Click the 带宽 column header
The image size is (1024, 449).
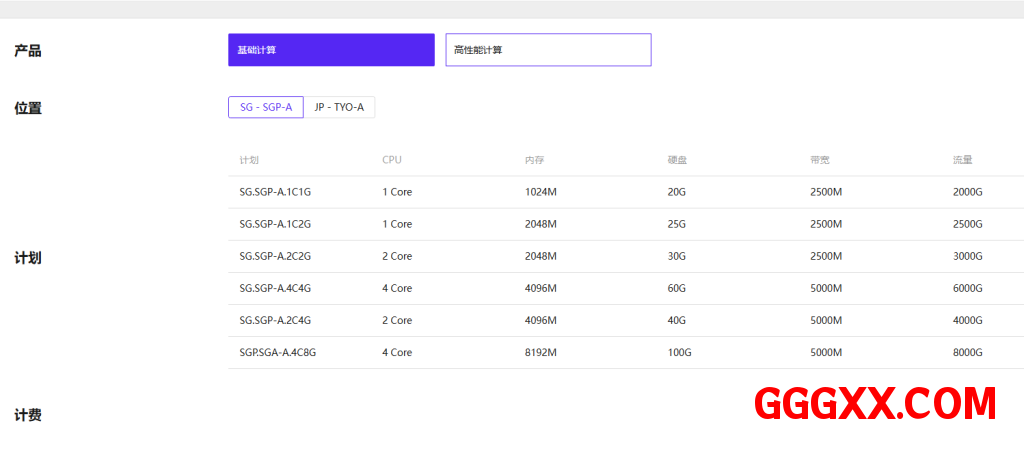(x=820, y=160)
